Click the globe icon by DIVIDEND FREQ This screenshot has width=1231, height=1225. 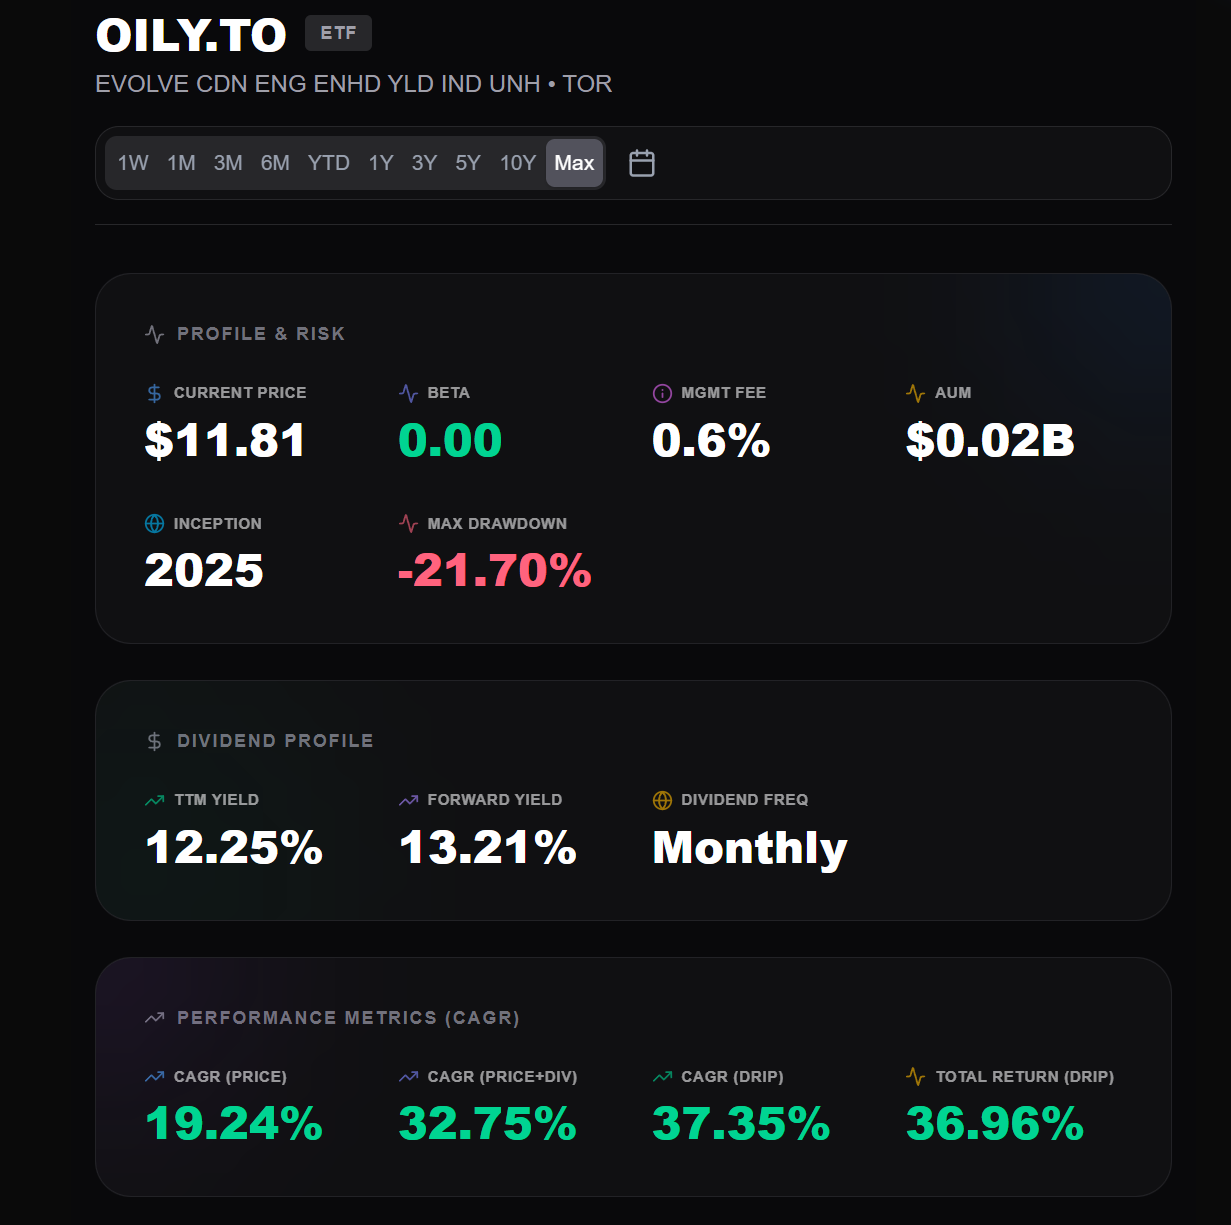click(x=662, y=800)
